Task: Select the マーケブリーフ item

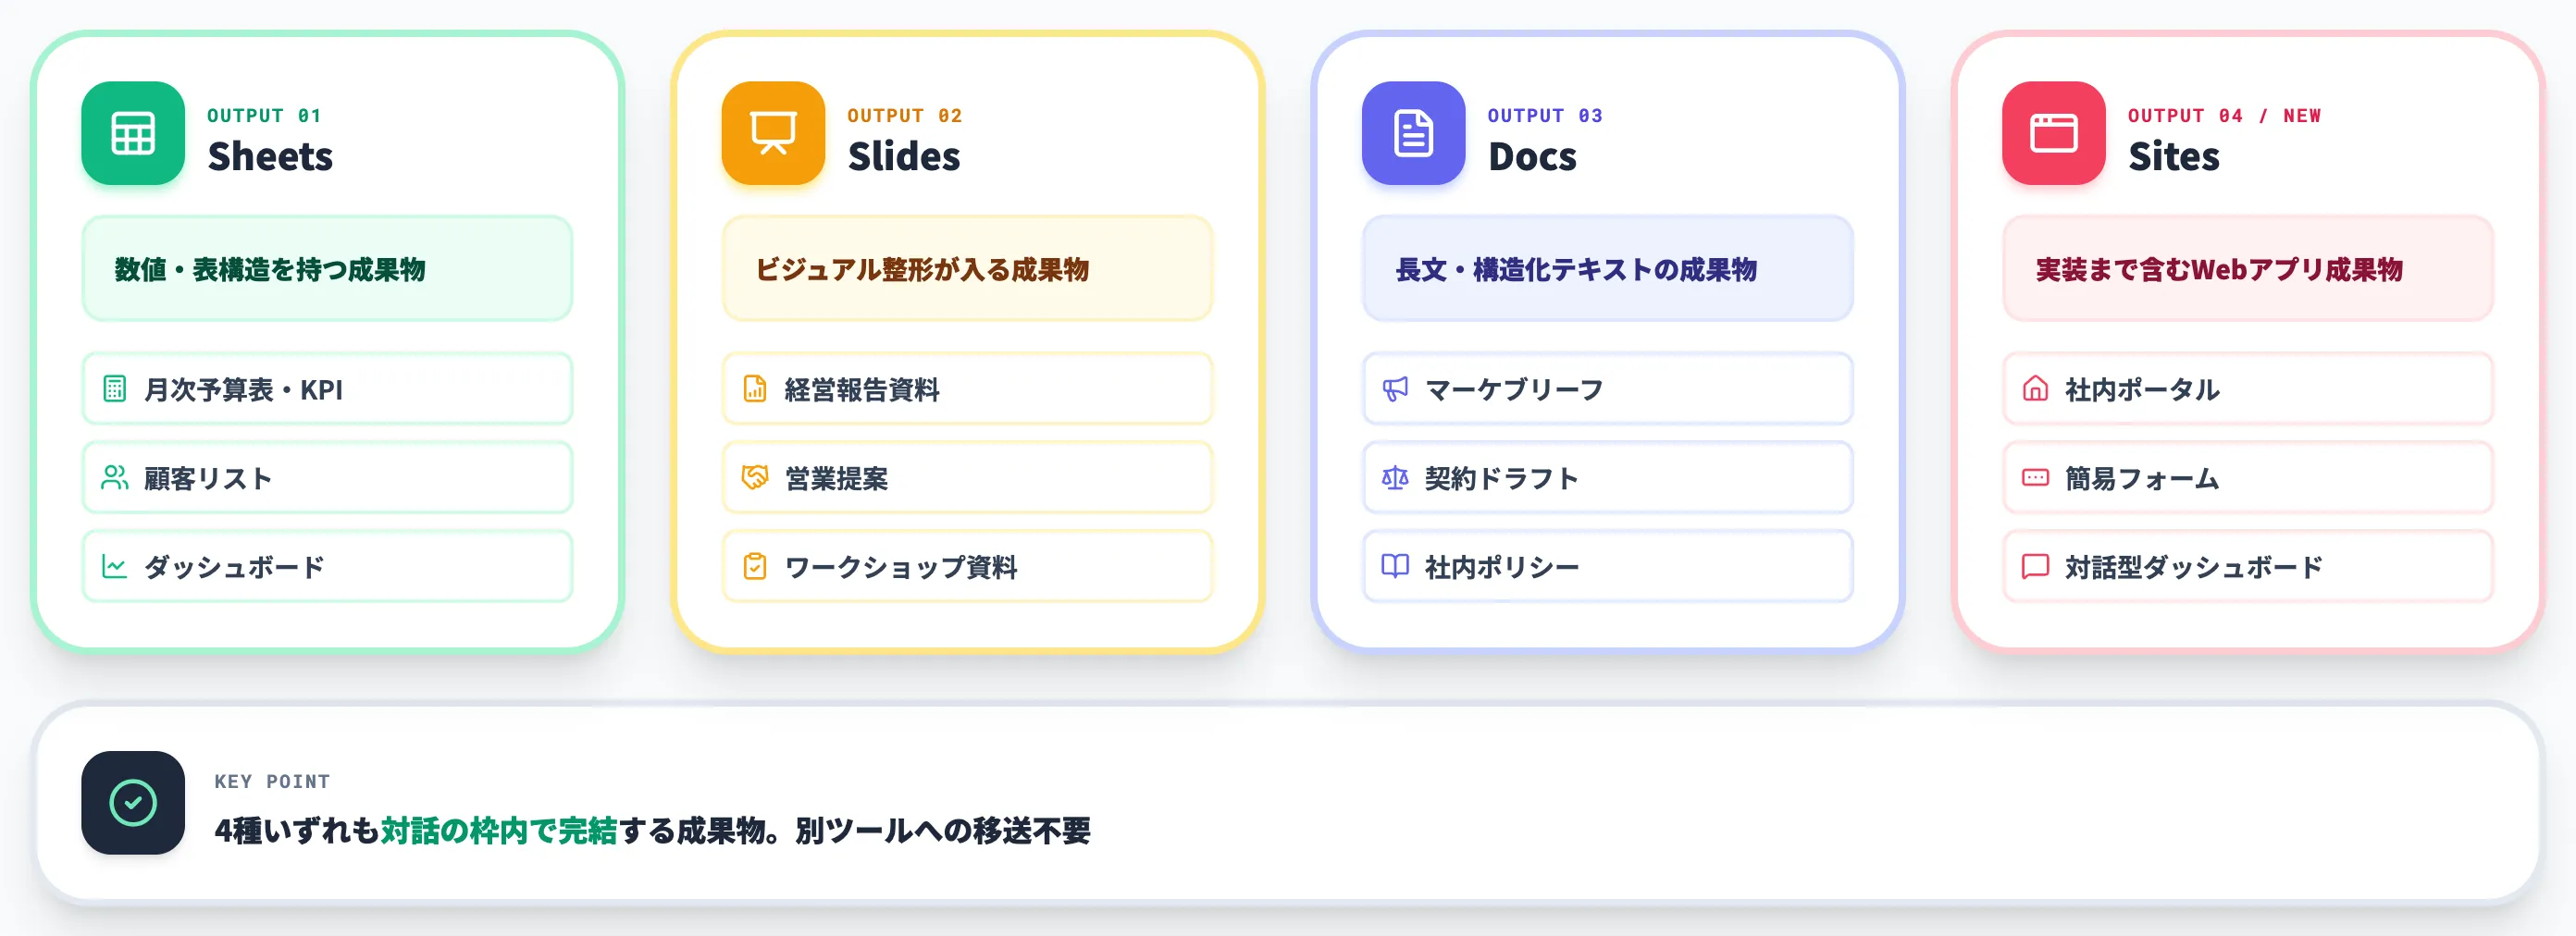Action: click(1607, 389)
